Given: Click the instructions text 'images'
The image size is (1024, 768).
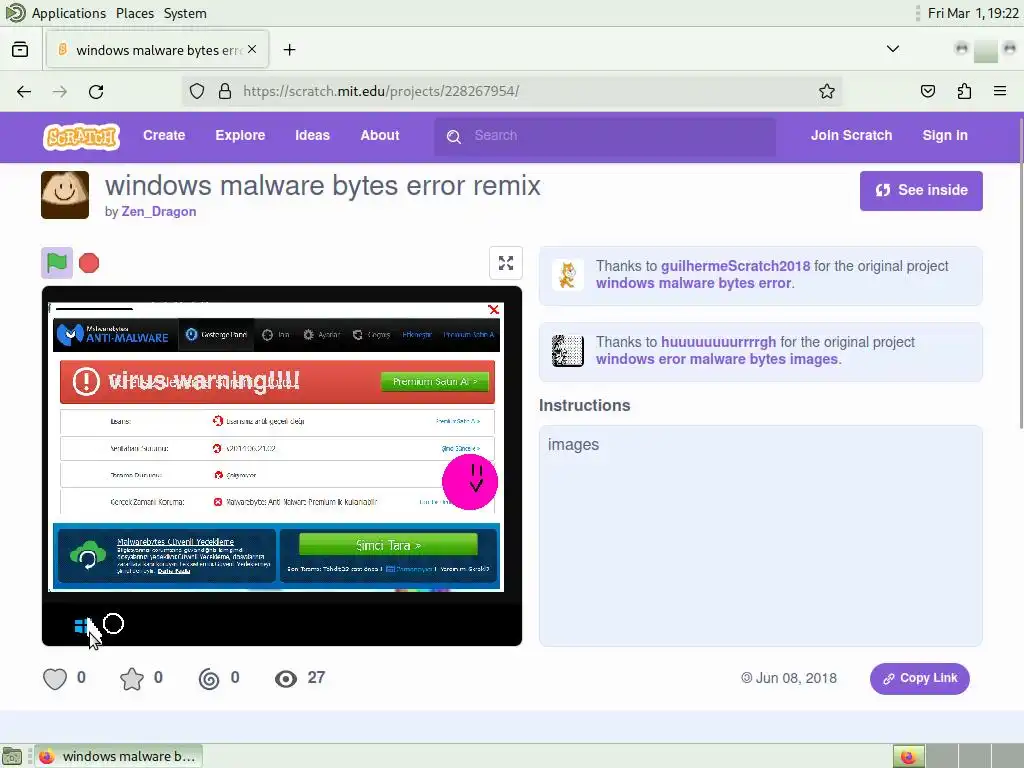Looking at the screenshot, I should pos(573,445).
